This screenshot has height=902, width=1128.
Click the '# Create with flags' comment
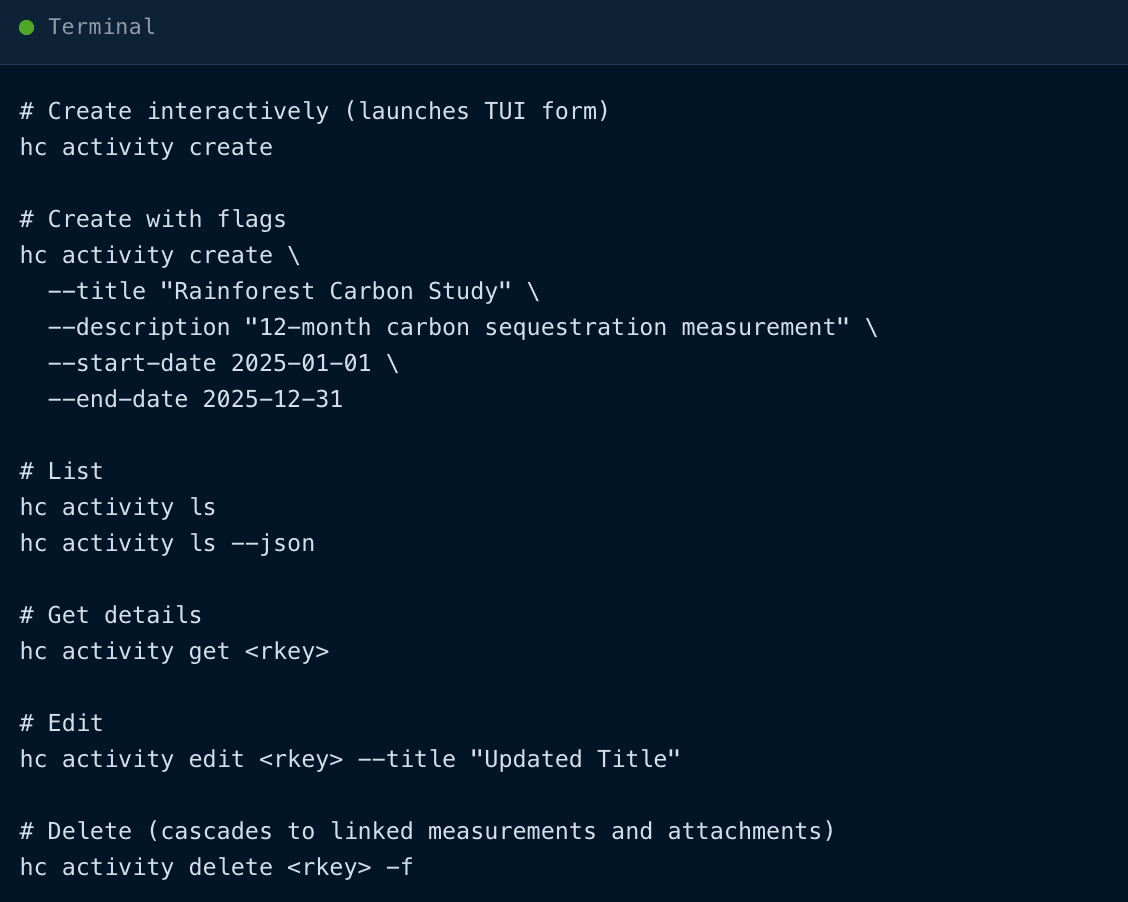(x=153, y=219)
